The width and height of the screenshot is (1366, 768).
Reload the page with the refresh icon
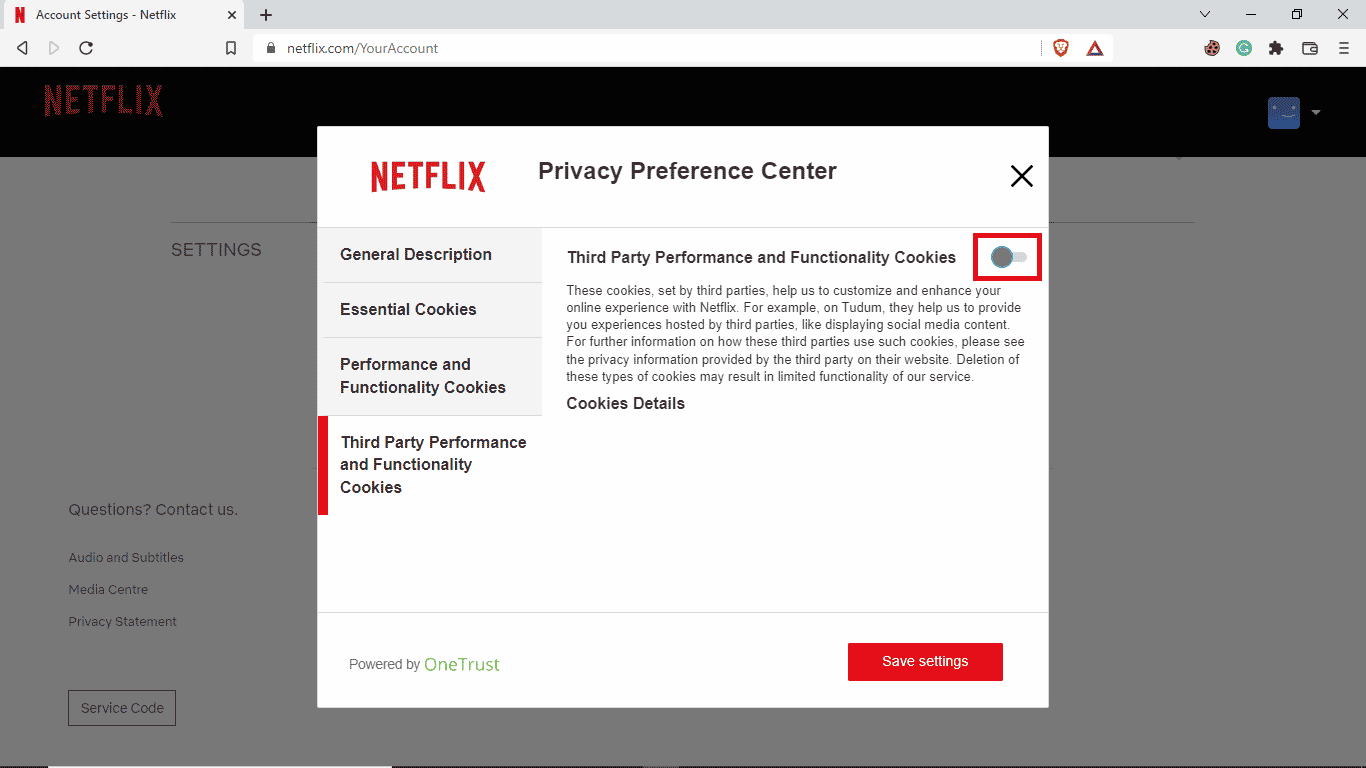pos(86,48)
